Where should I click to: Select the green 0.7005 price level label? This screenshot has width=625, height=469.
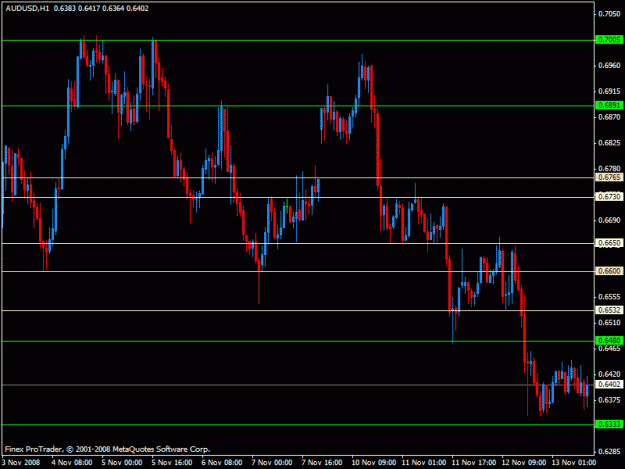point(609,39)
